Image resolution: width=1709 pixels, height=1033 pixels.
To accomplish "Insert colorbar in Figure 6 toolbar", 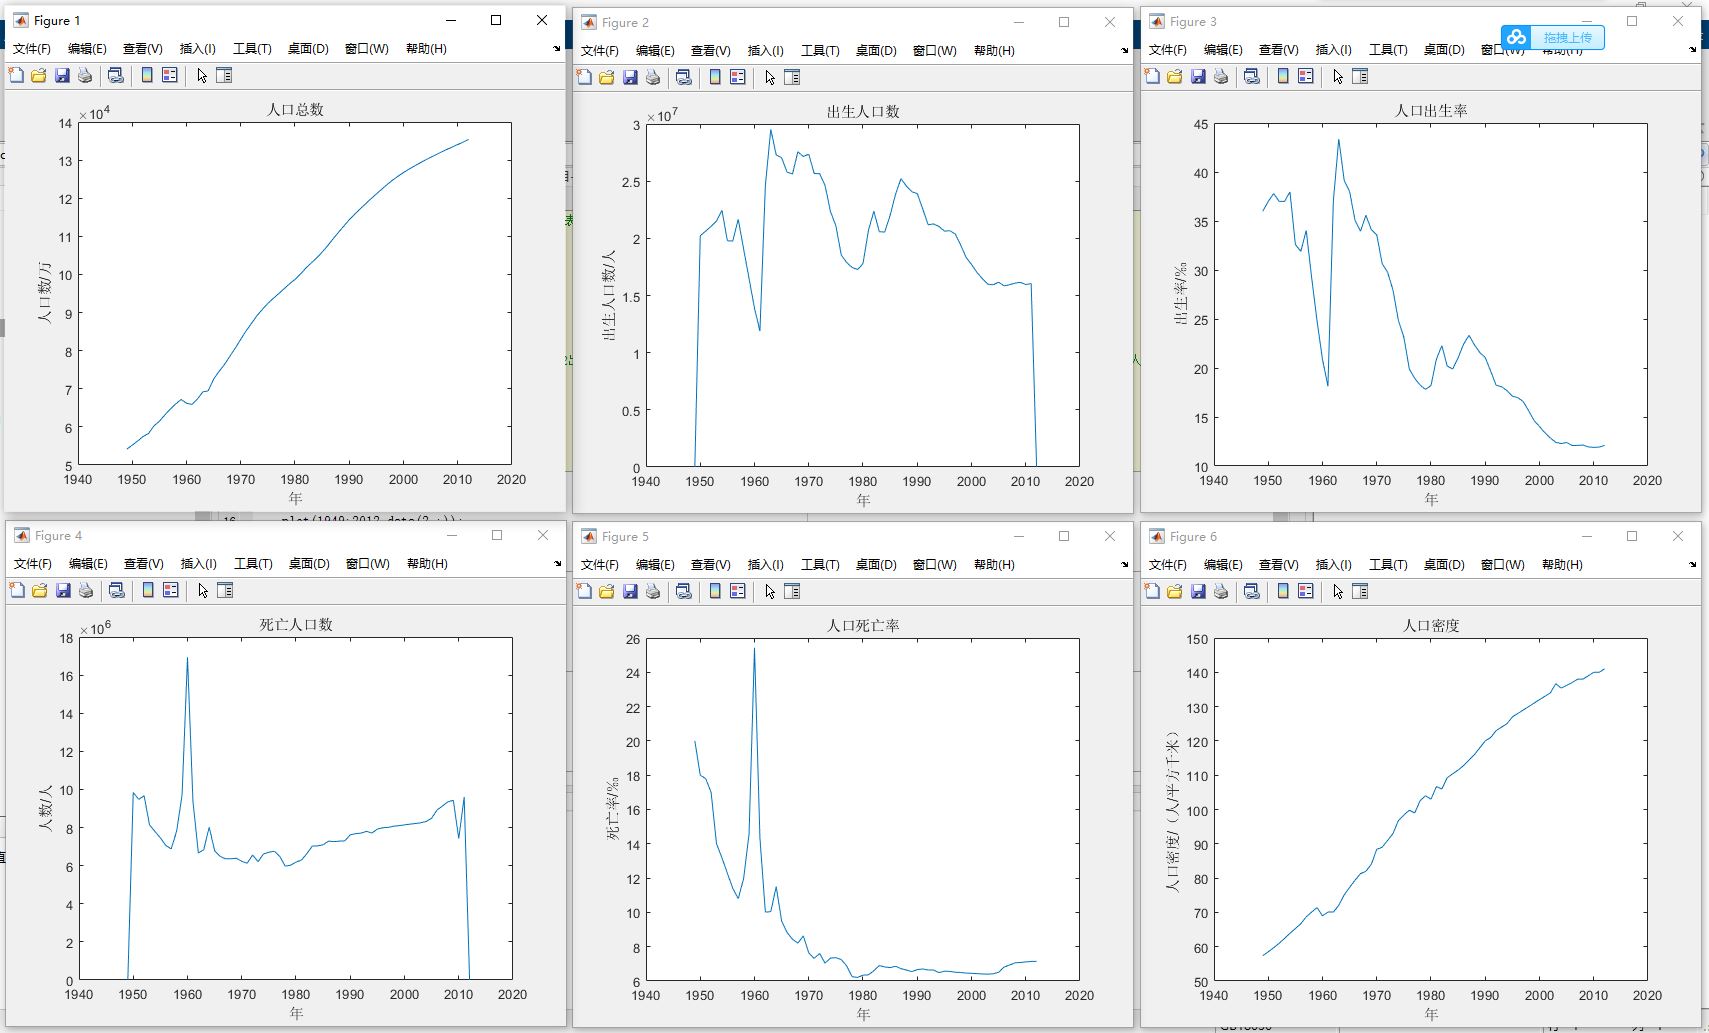I will tap(1283, 591).
